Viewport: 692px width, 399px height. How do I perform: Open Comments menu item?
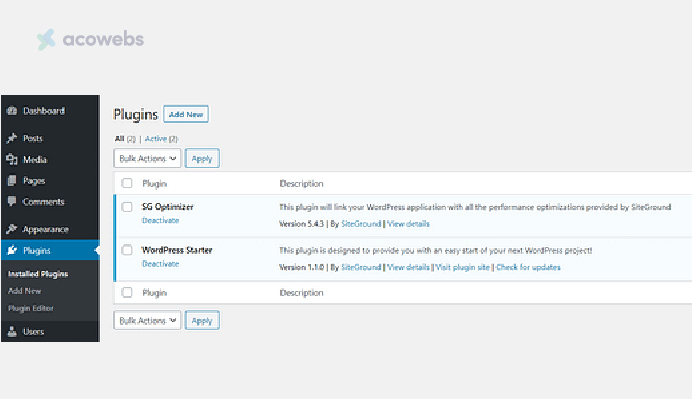[50, 201]
